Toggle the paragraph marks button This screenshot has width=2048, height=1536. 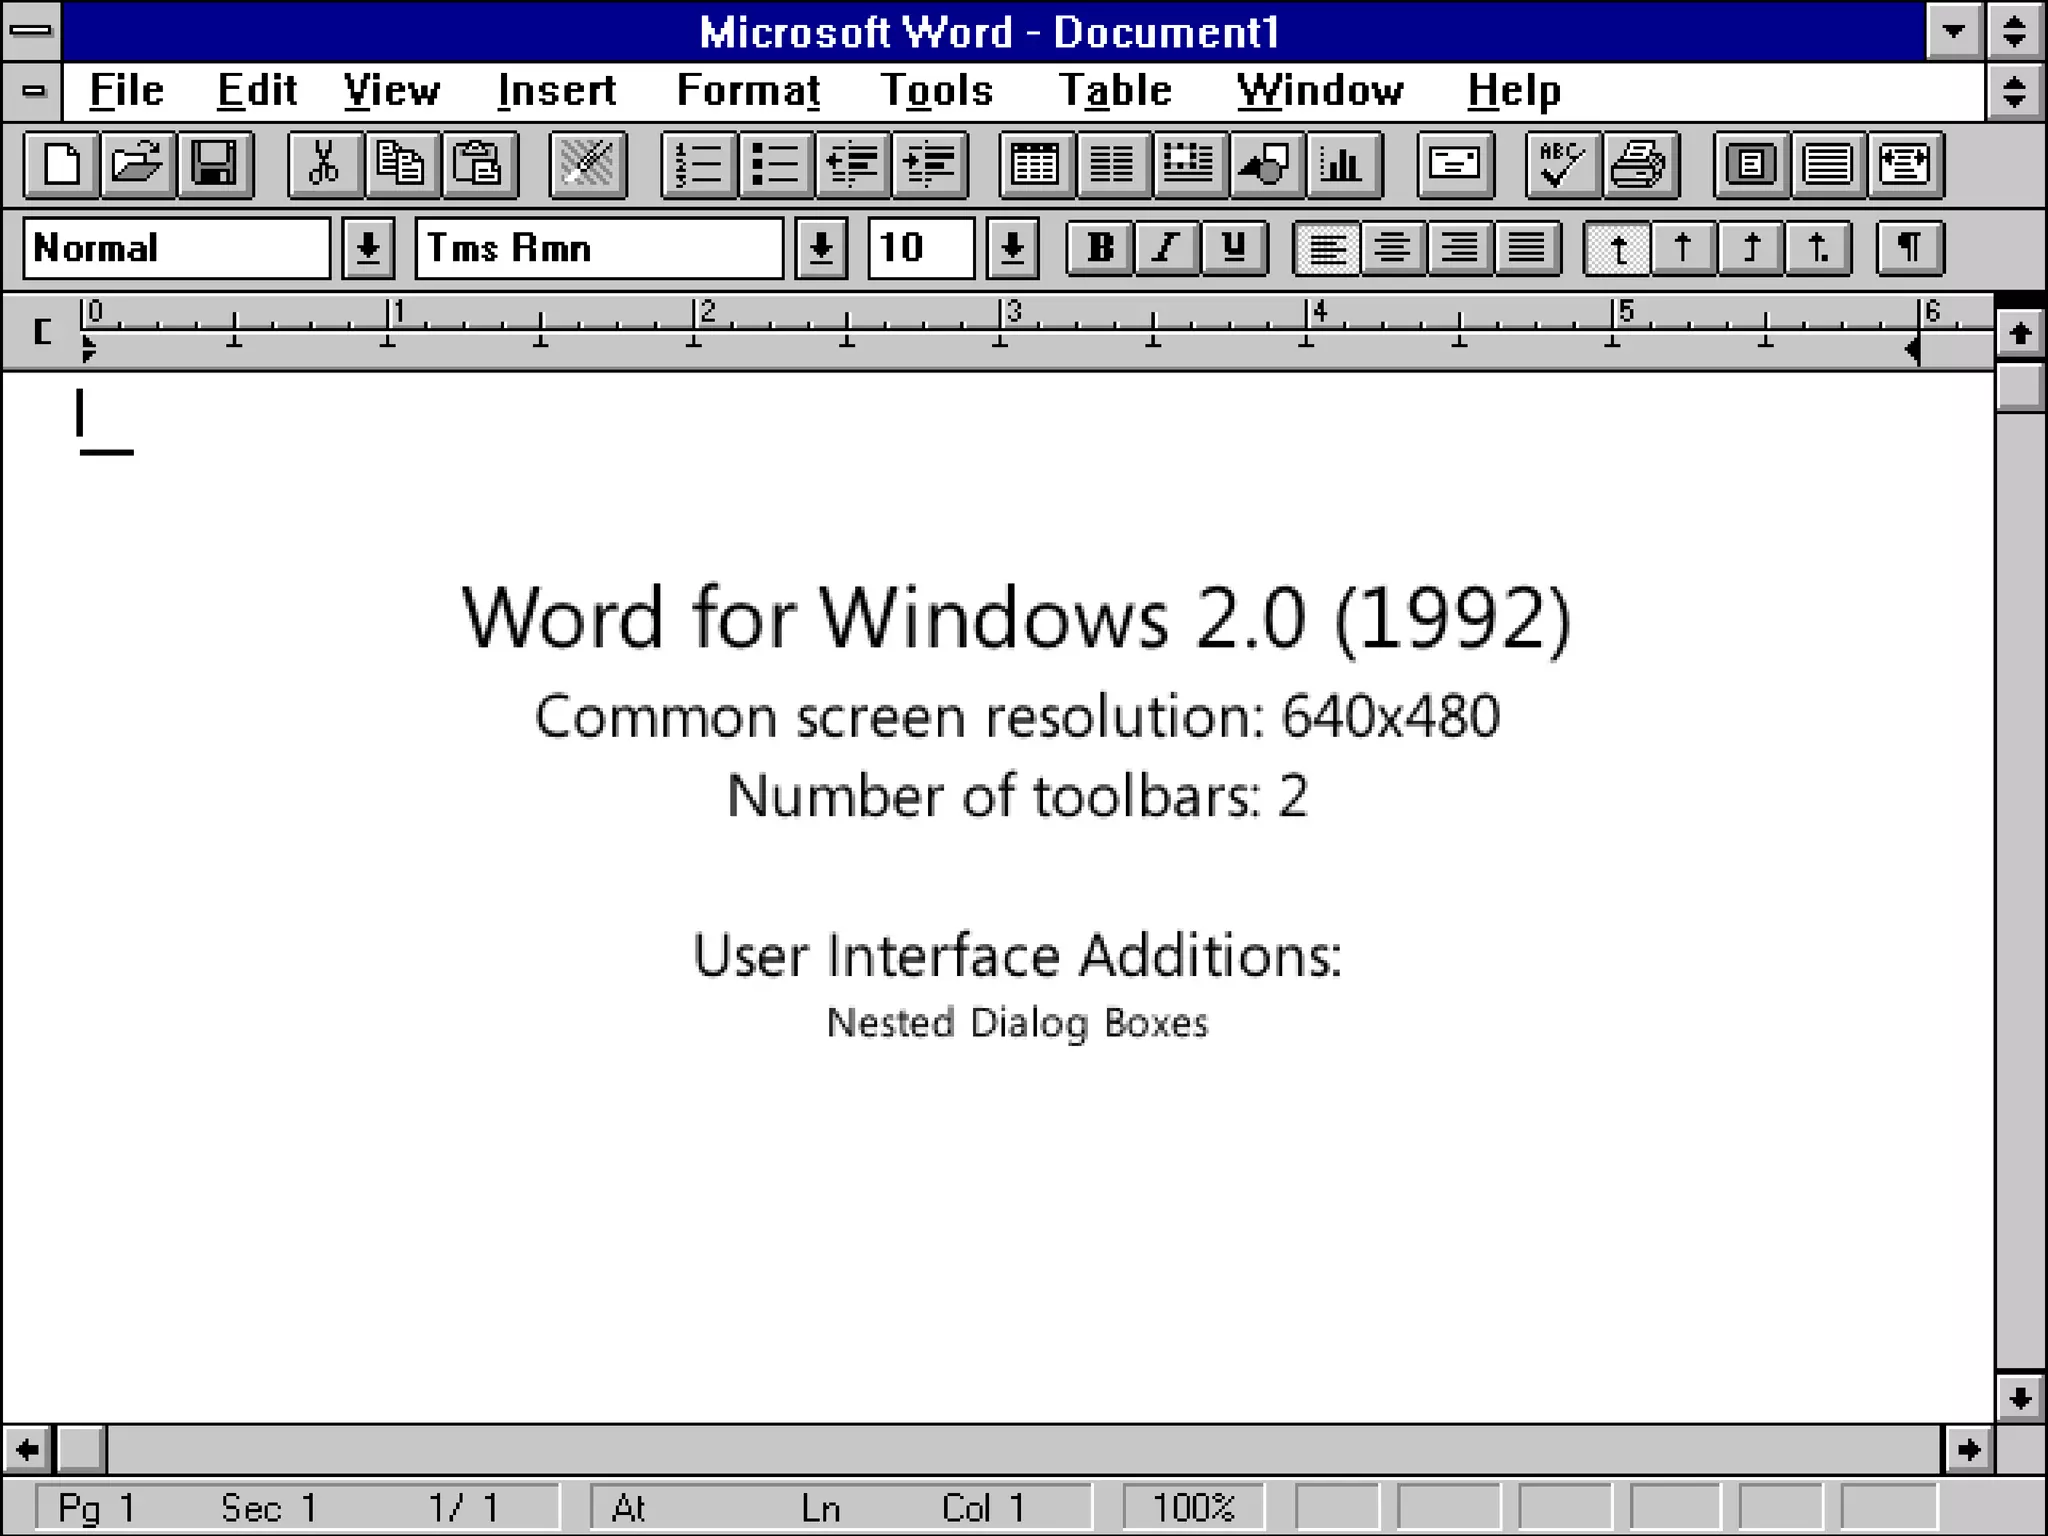coord(1909,247)
